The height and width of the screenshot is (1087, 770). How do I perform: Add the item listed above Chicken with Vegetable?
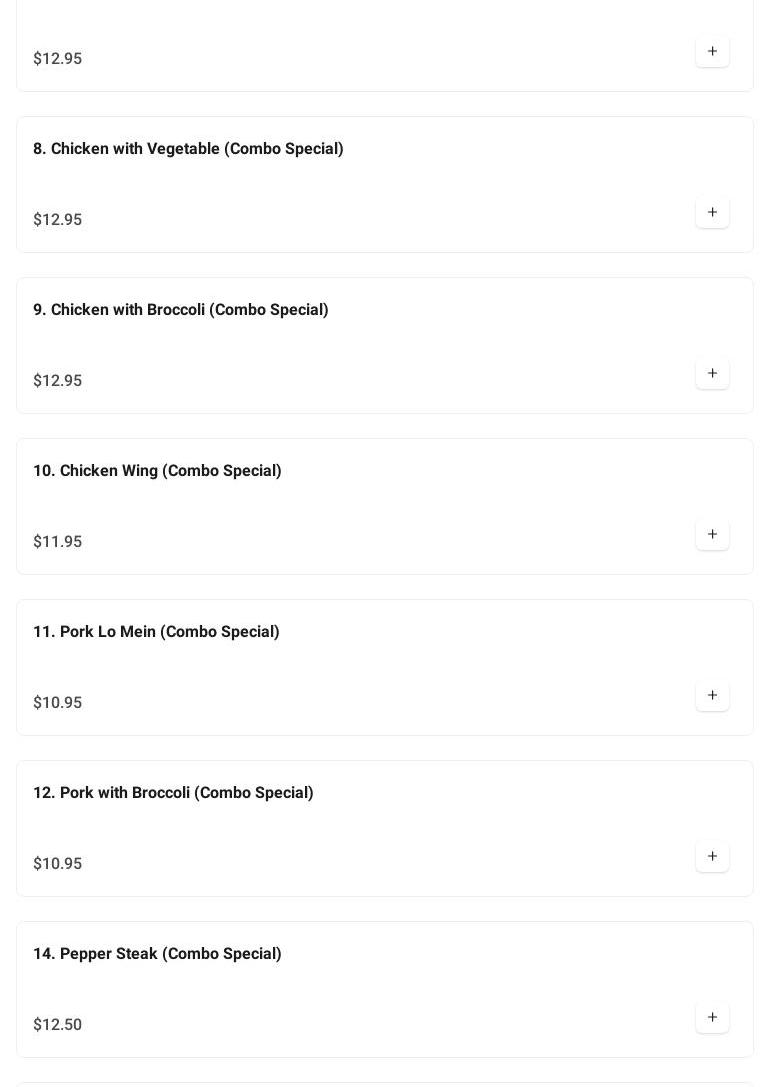(712, 52)
